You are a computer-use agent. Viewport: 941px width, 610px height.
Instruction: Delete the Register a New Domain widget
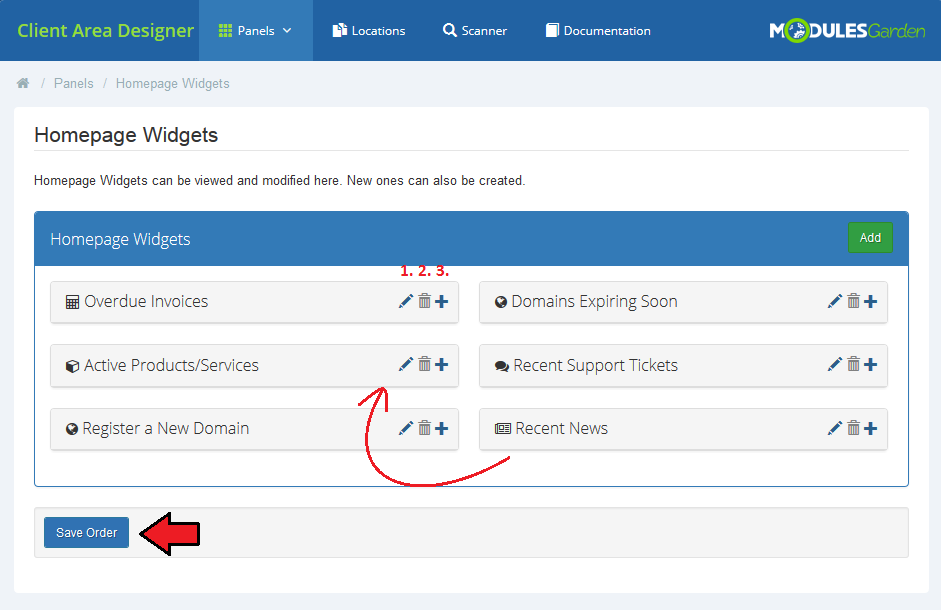click(x=424, y=427)
